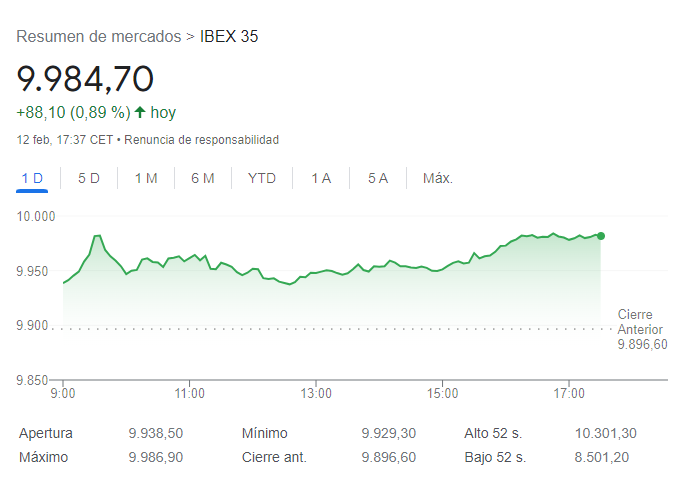Screen dimensions: 700x485
Task: Click the 13:00 time axis label
Action: pyautogui.click(x=316, y=393)
